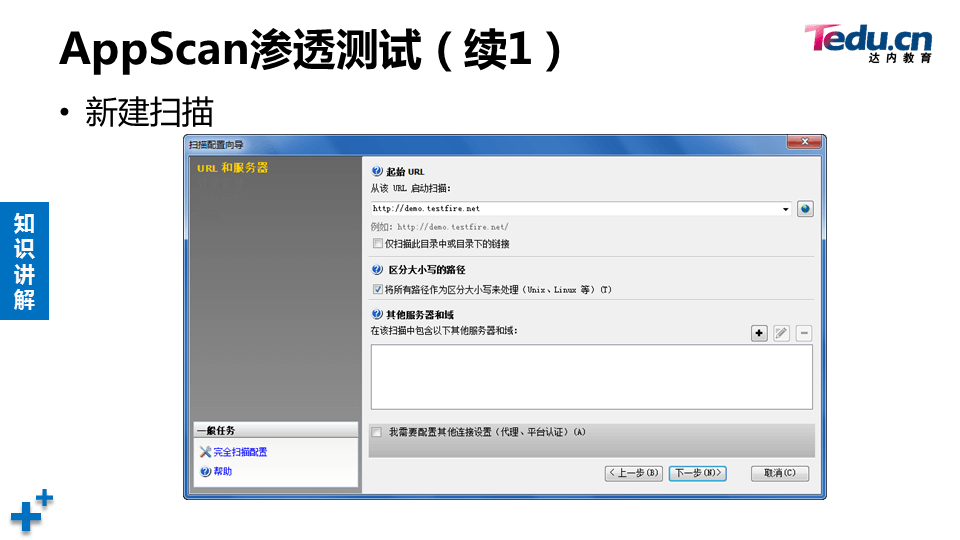Click the example URL text demo.testfire.net
This screenshot has height=540, width=960.
(x=452, y=227)
